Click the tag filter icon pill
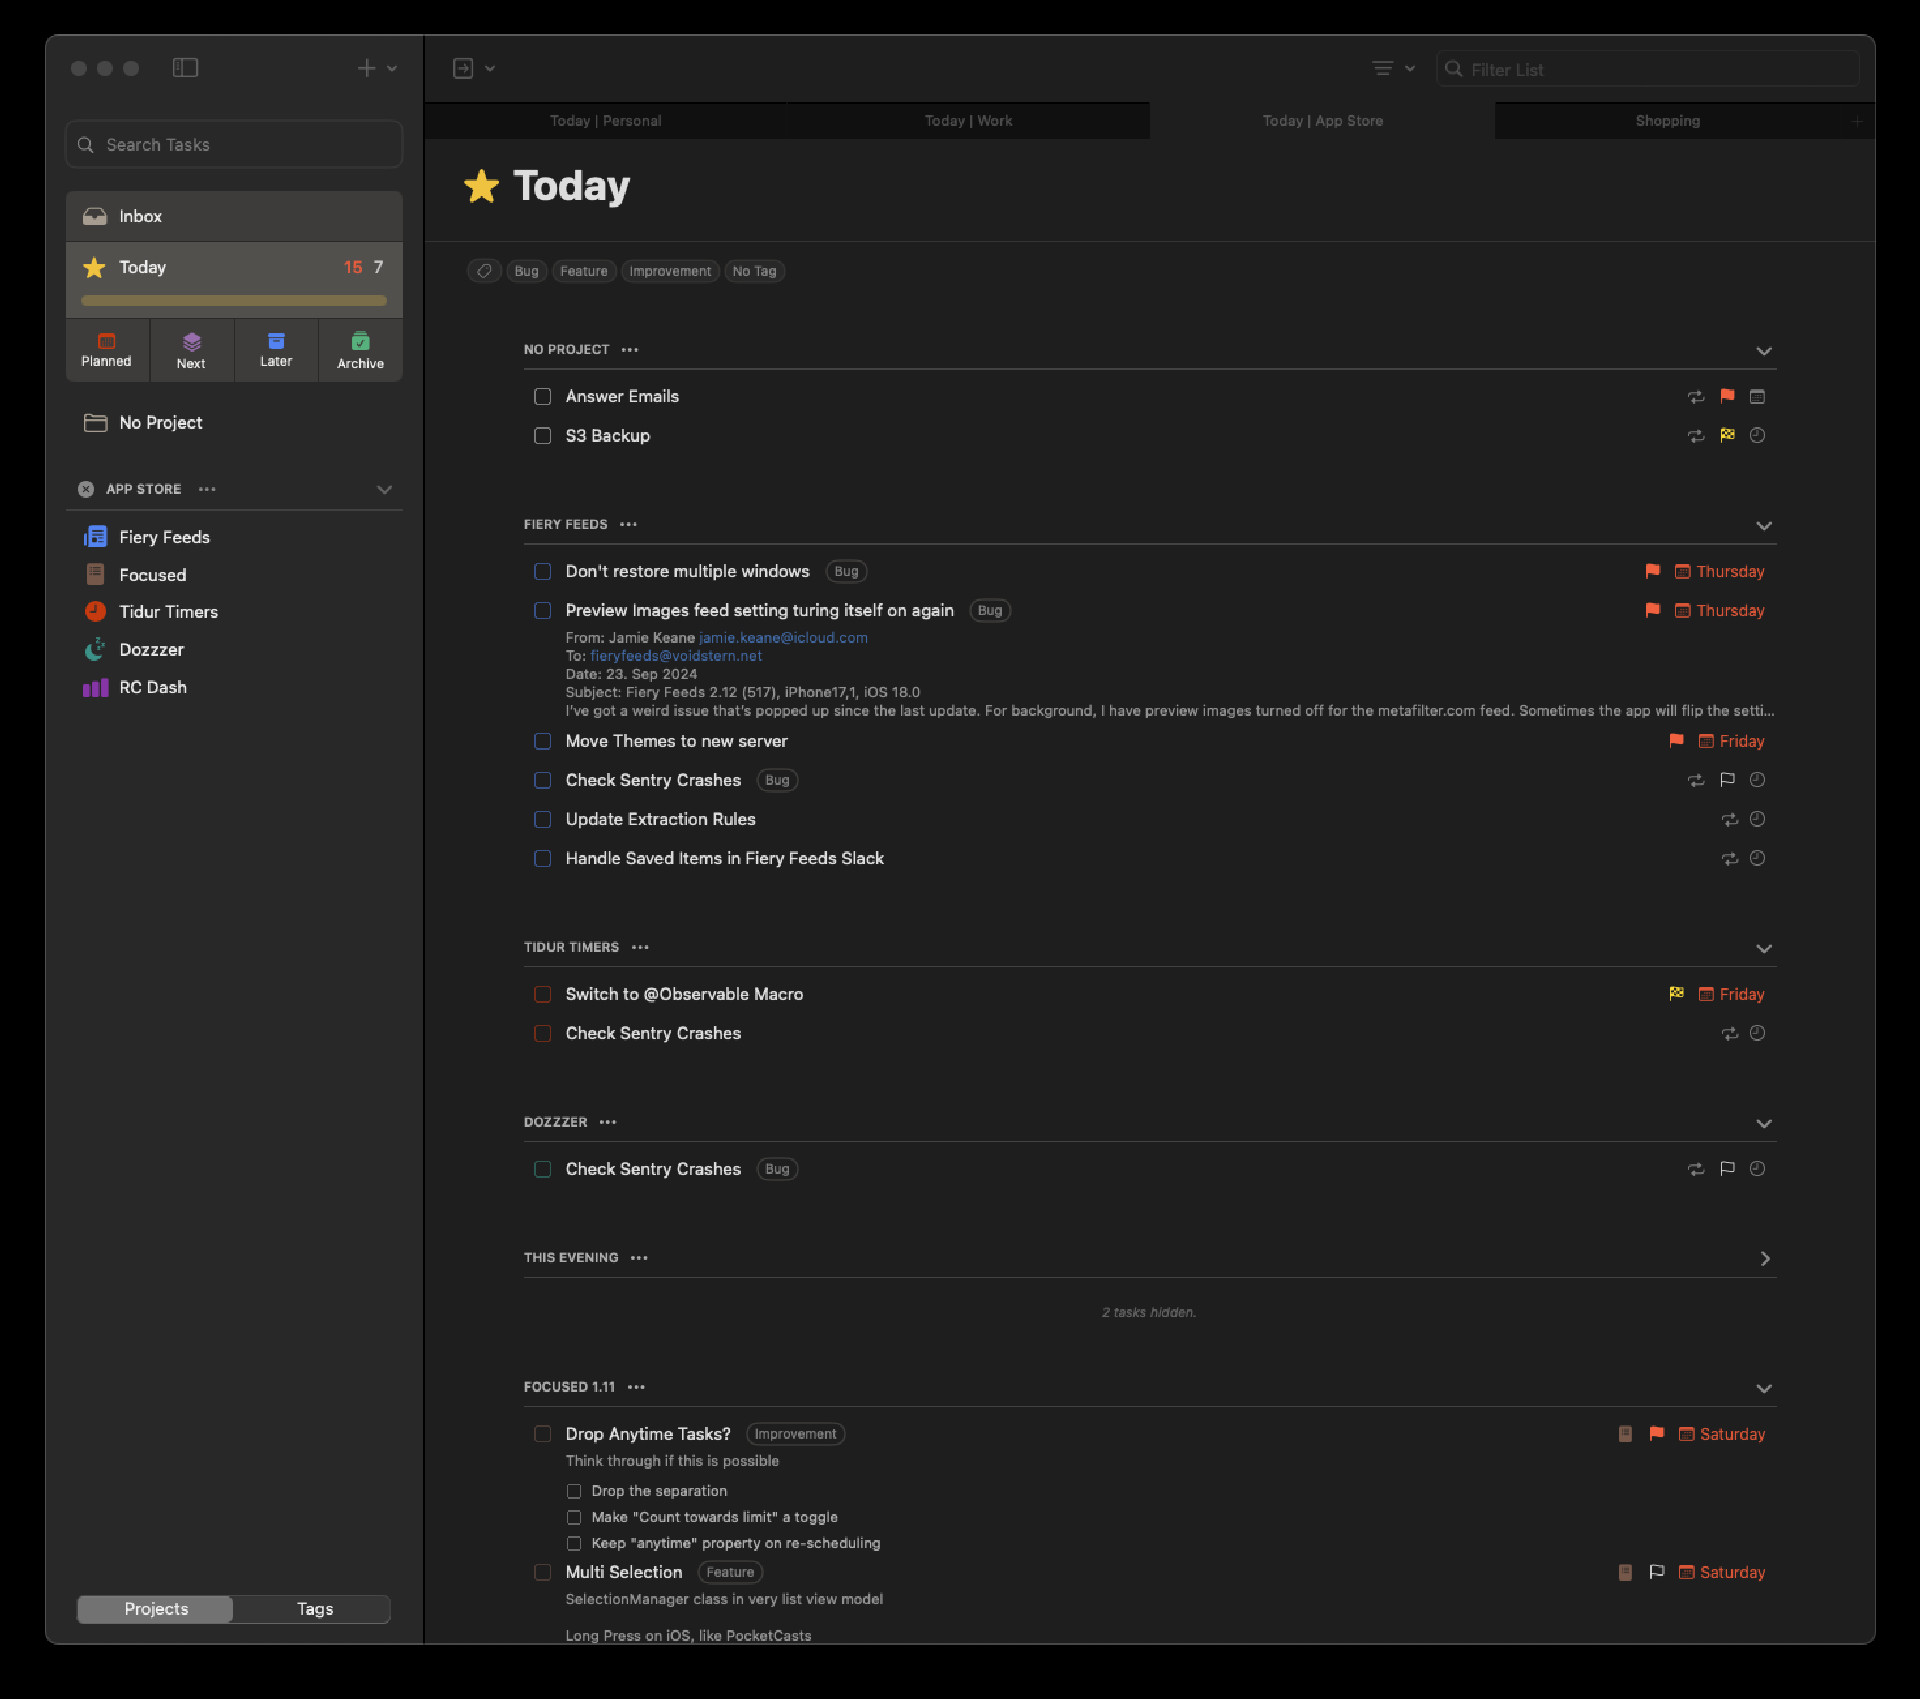The height and width of the screenshot is (1699, 1920). point(484,271)
